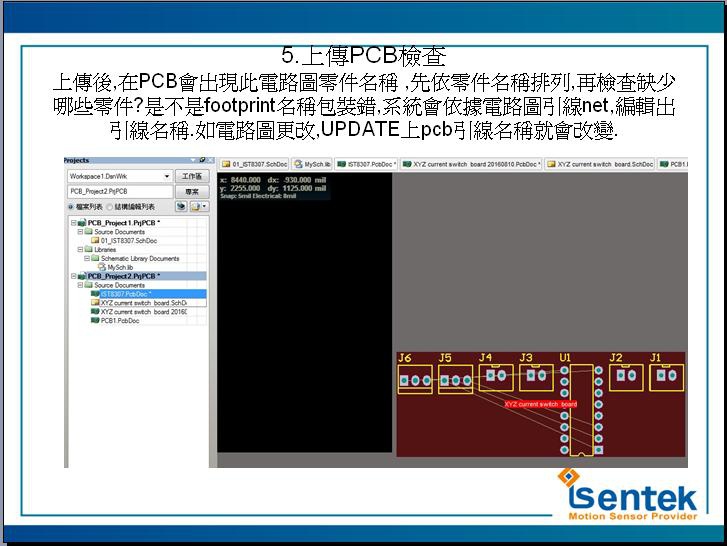Select PCB1.PcbDoc in project tree
Image resolution: width=727 pixels, height=546 pixels.
(x=120, y=321)
